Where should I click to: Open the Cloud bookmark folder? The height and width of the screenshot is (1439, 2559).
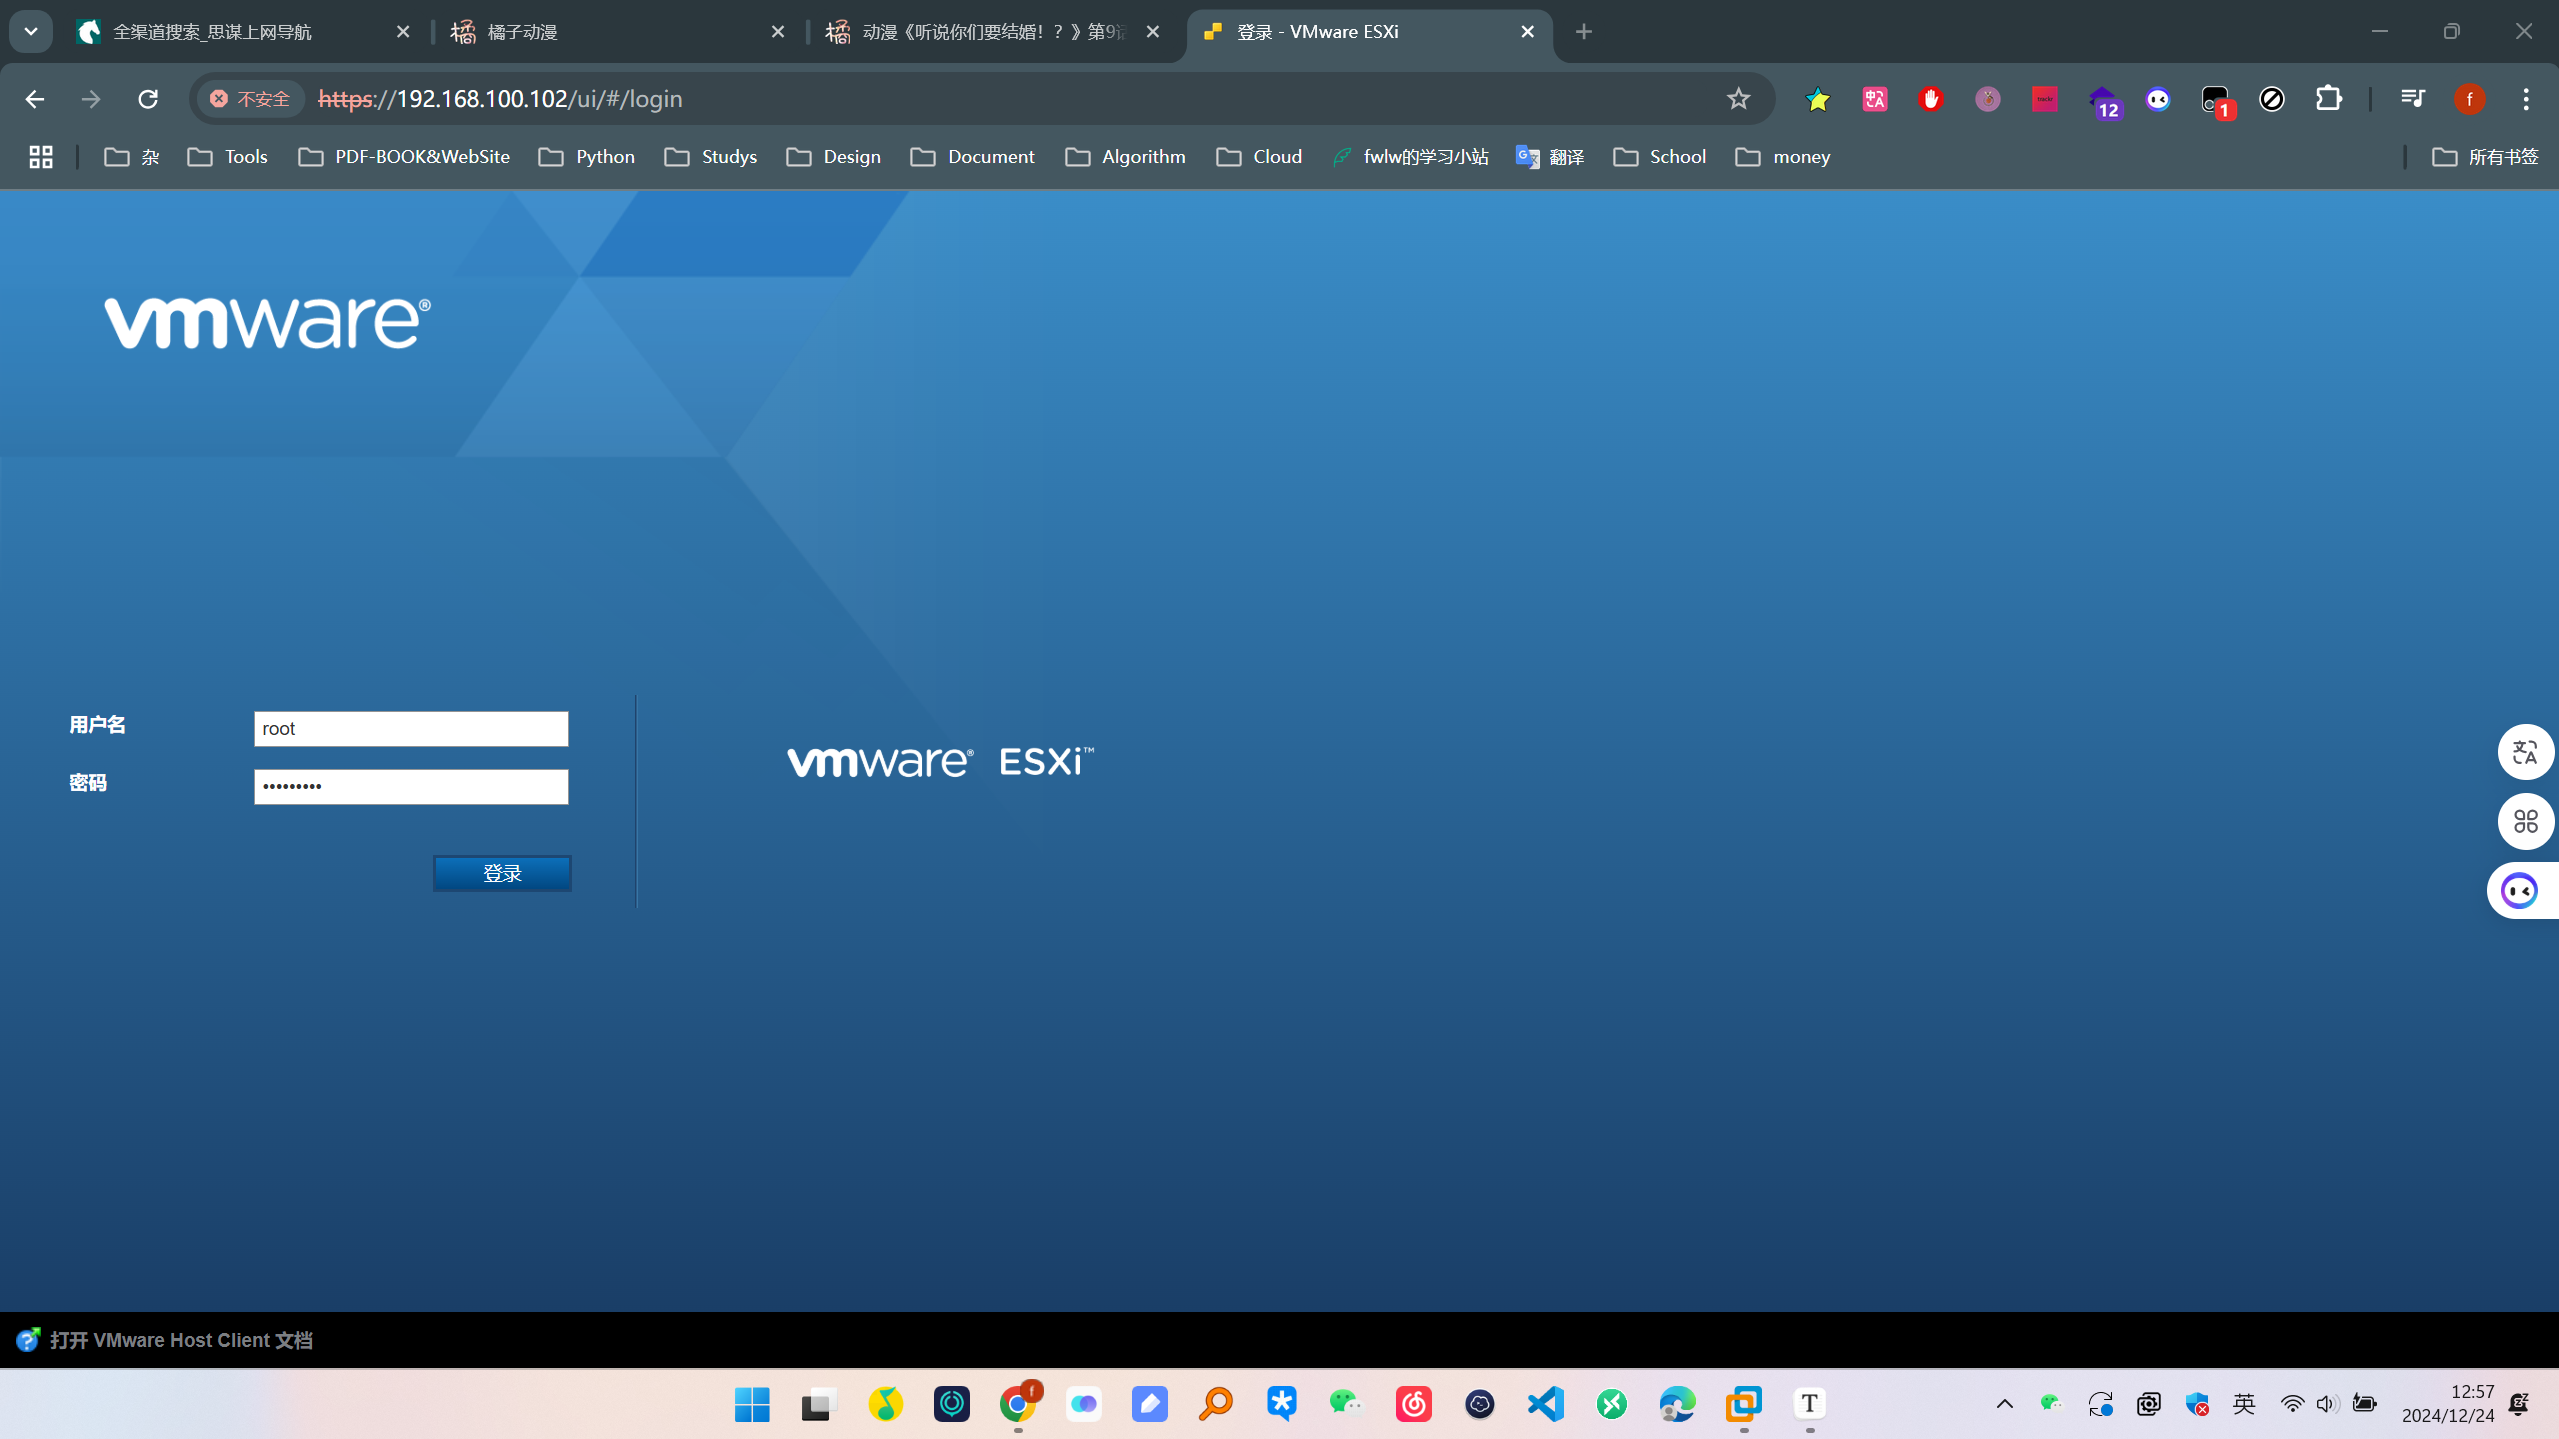tap(1260, 157)
